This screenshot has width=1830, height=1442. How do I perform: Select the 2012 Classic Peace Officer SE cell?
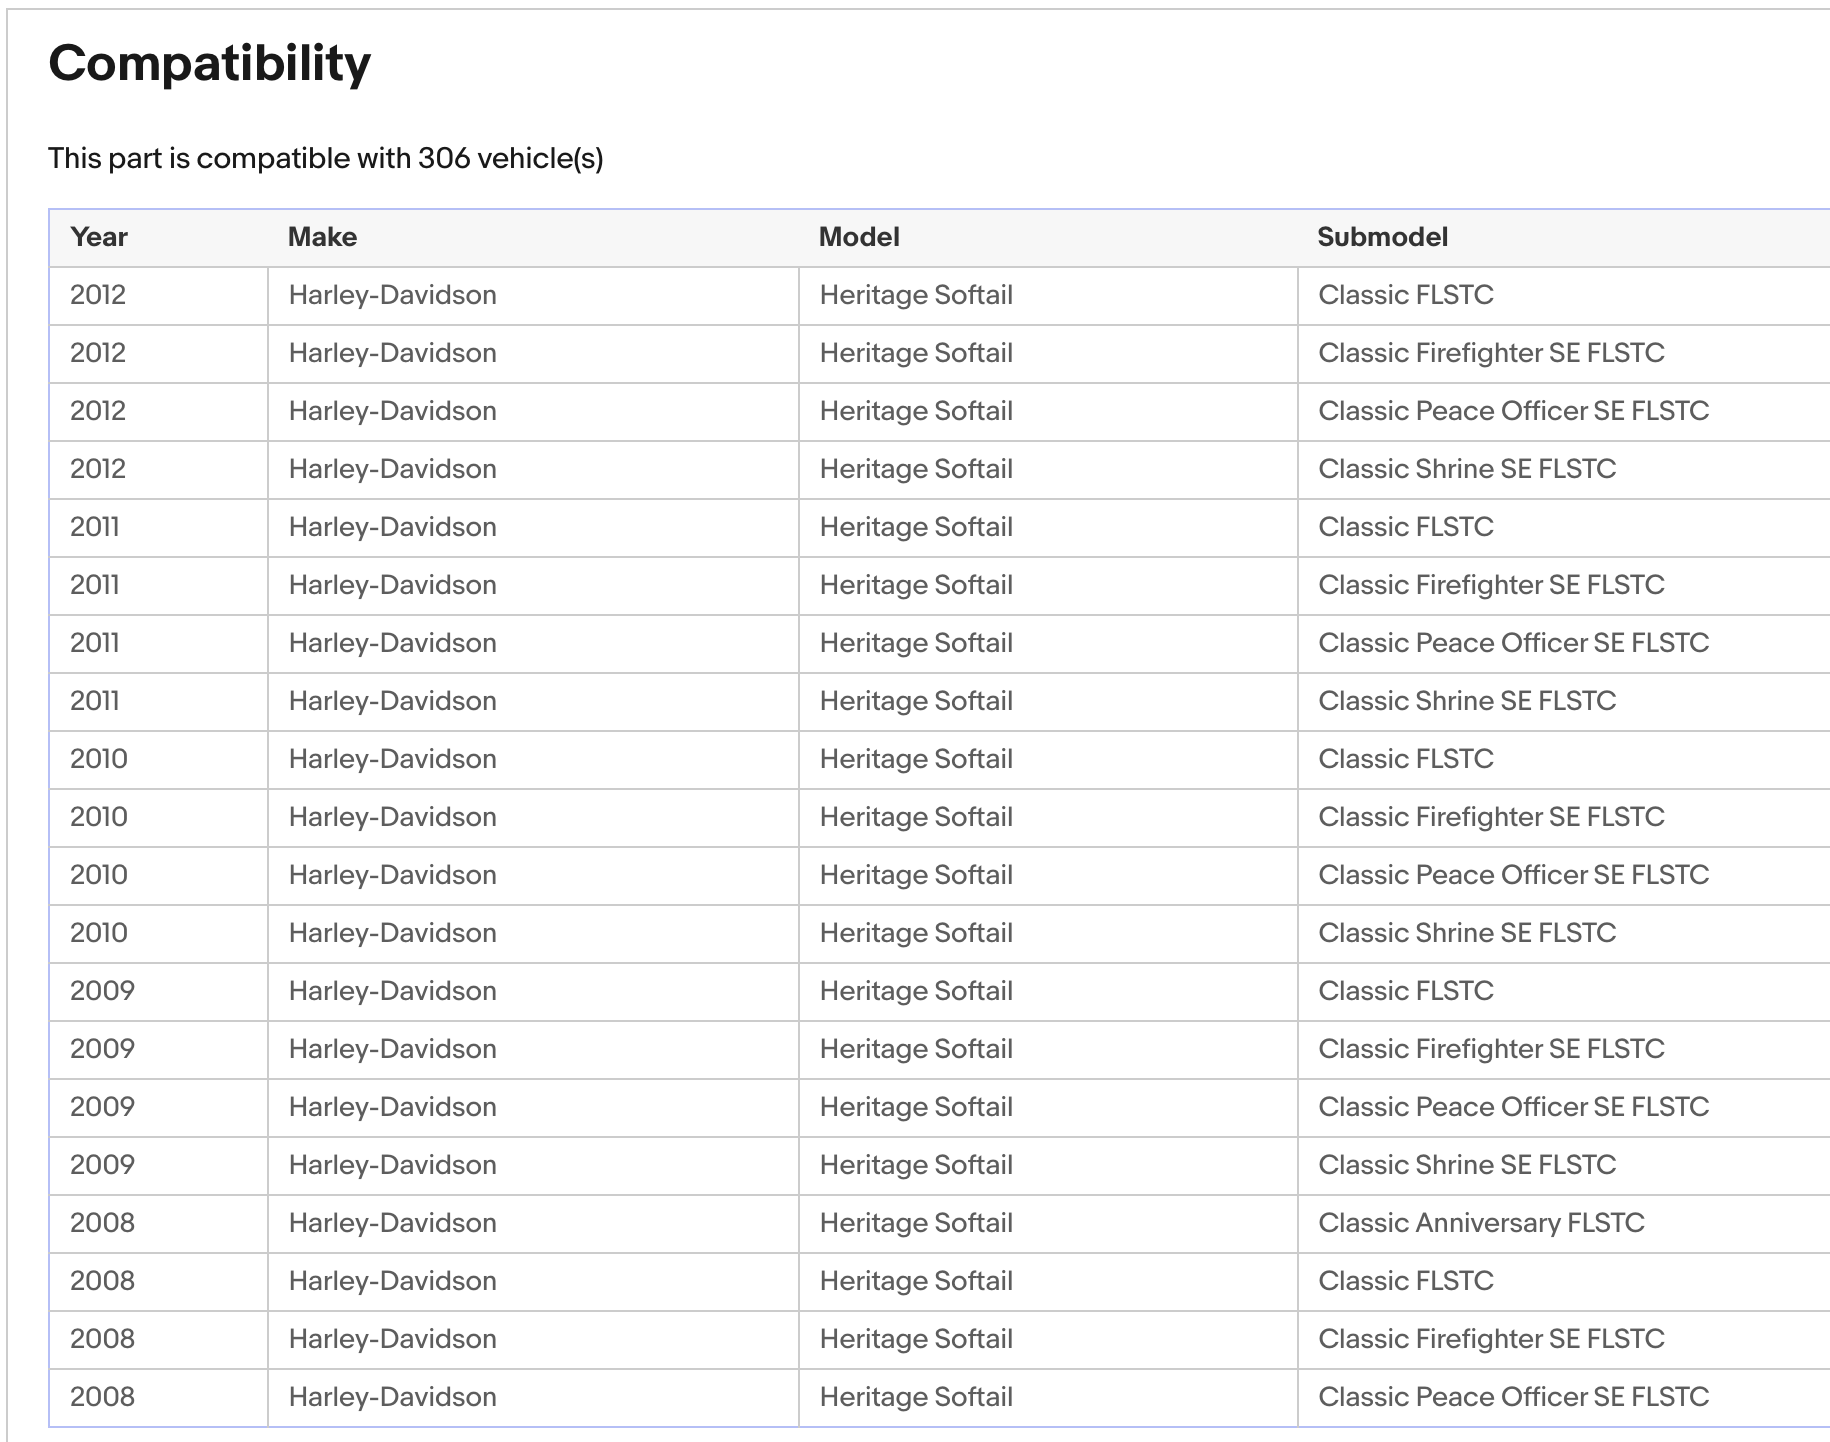1512,411
